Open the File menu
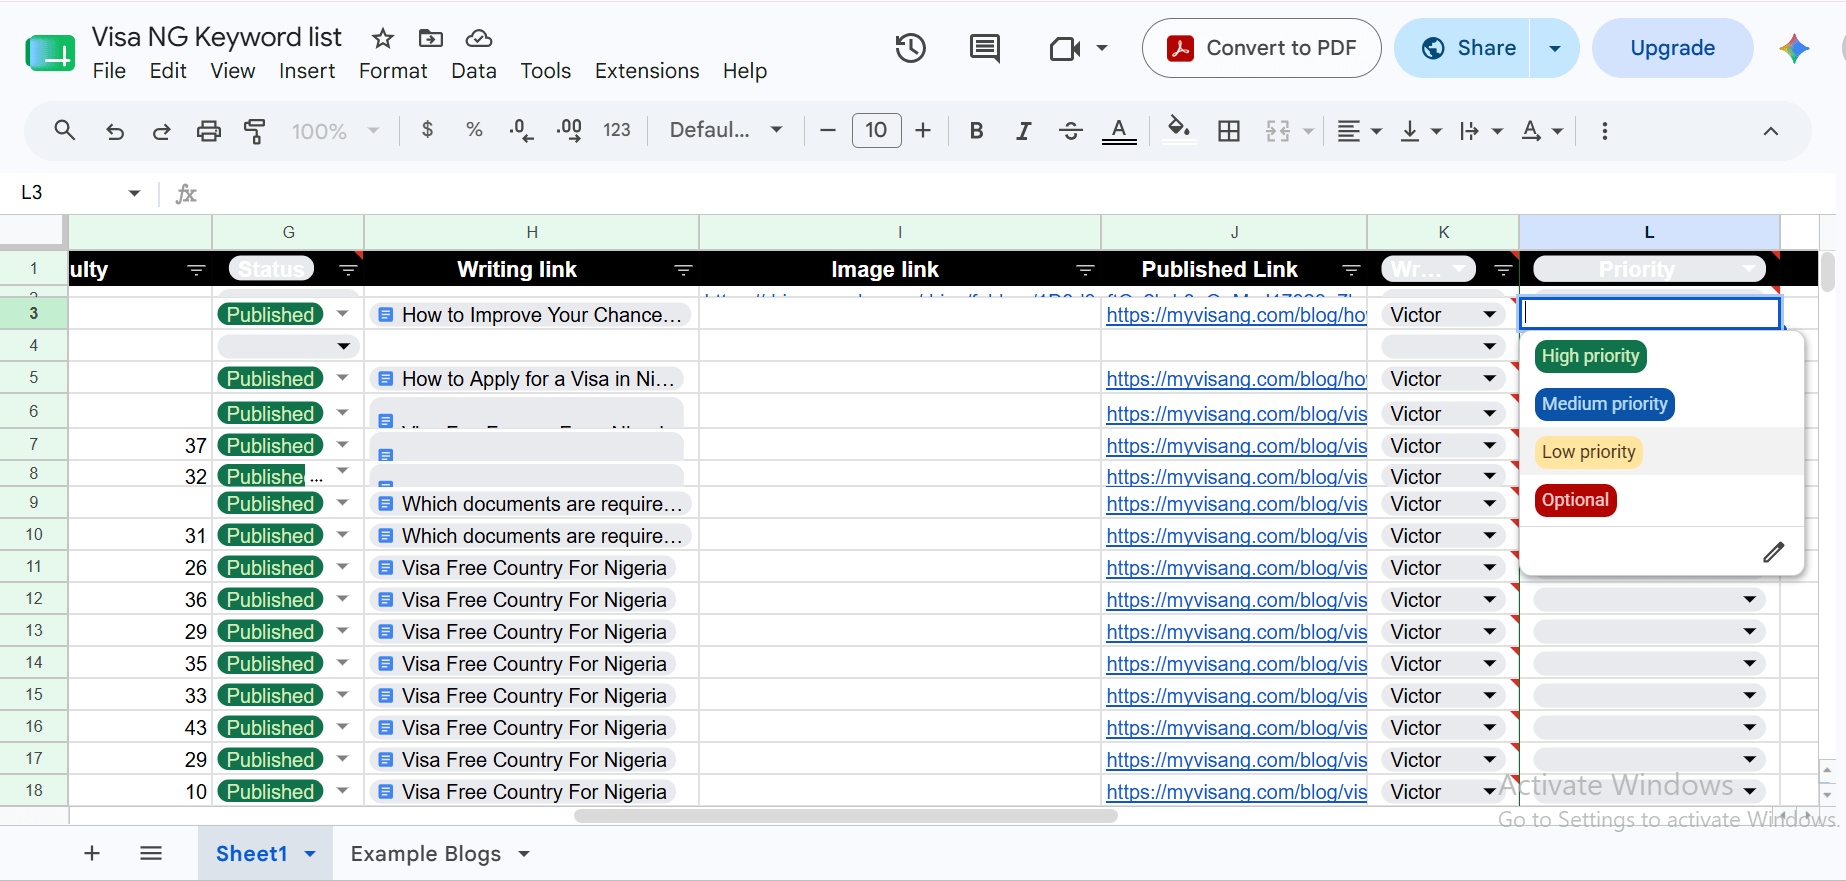The height and width of the screenshot is (881, 1846). [109, 71]
